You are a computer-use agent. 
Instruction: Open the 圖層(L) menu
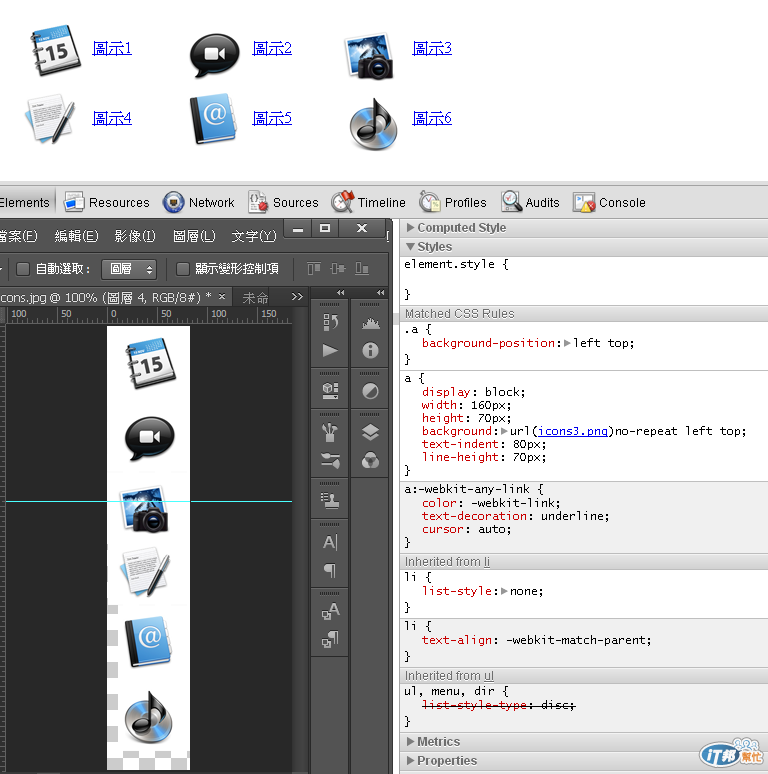(194, 236)
